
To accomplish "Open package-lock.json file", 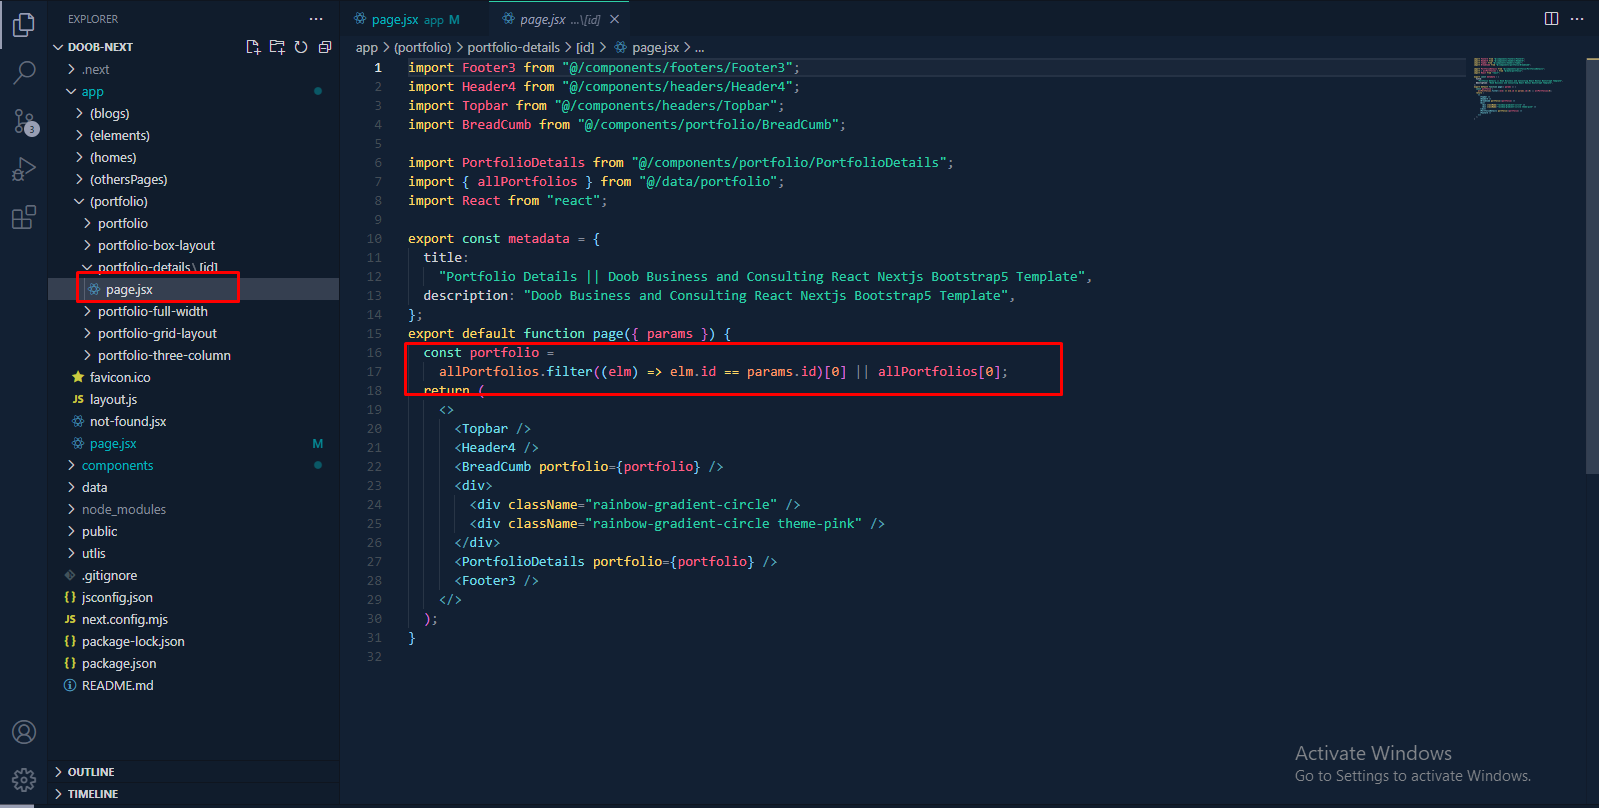I will pyautogui.click(x=193, y=641).
